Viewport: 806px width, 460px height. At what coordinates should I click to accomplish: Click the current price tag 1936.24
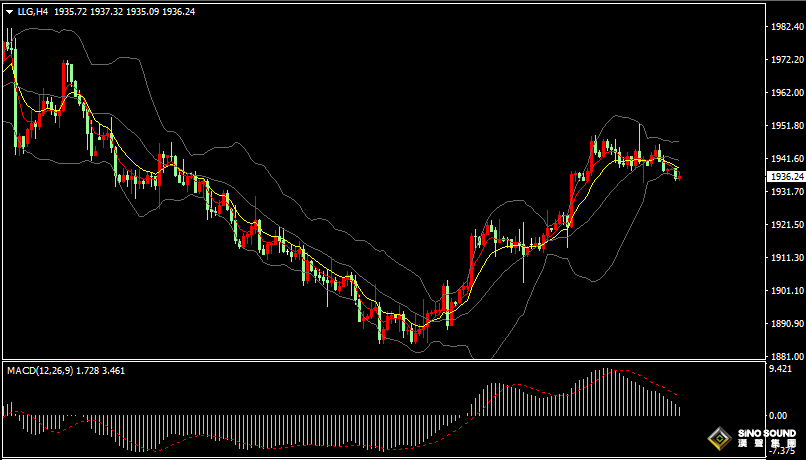784,176
